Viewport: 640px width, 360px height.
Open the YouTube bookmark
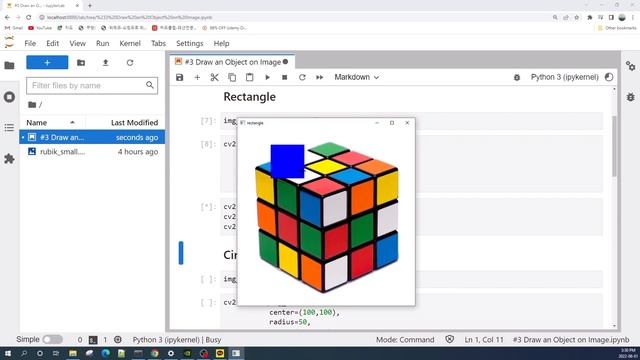[x=40, y=28]
